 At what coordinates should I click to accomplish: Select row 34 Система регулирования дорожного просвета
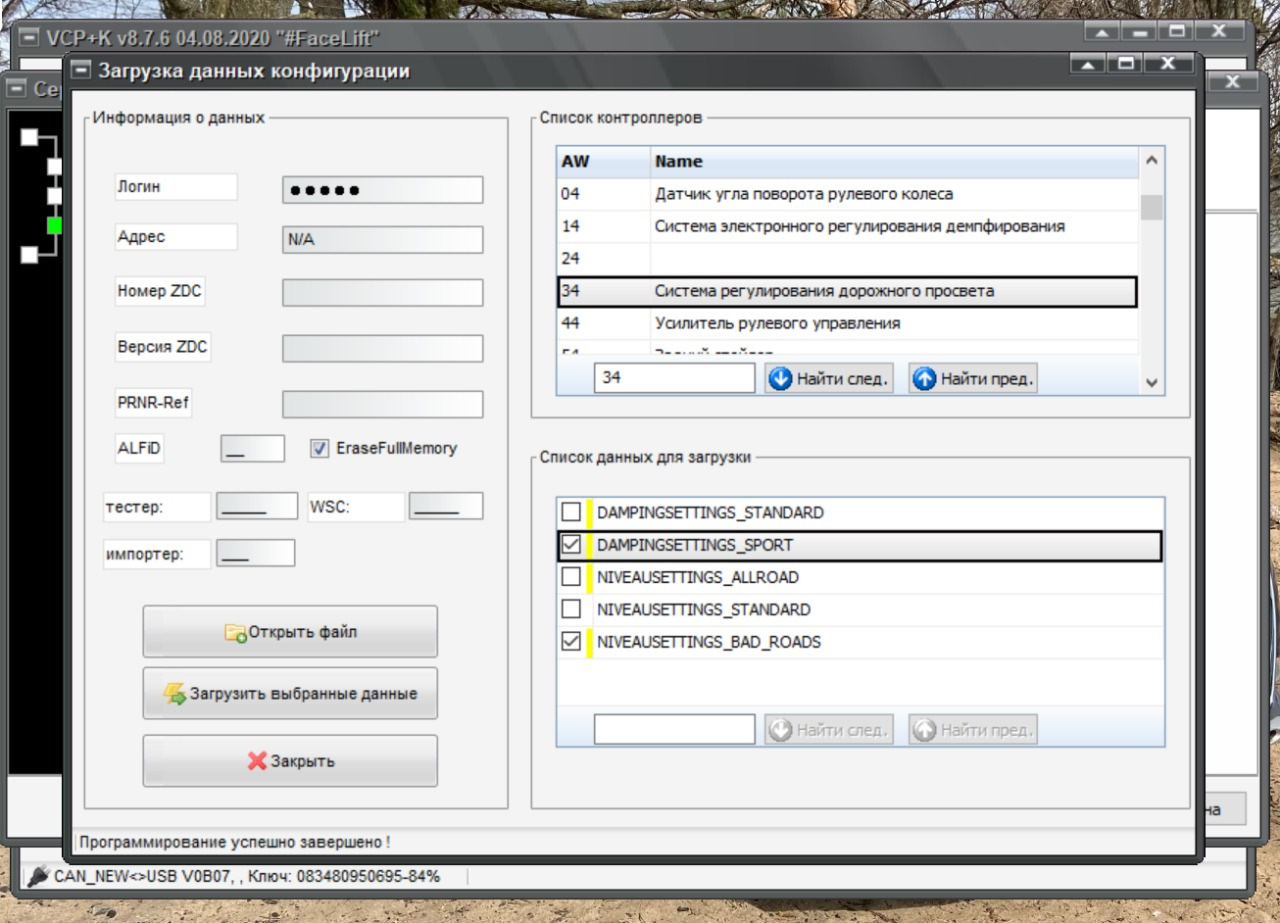pos(848,291)
